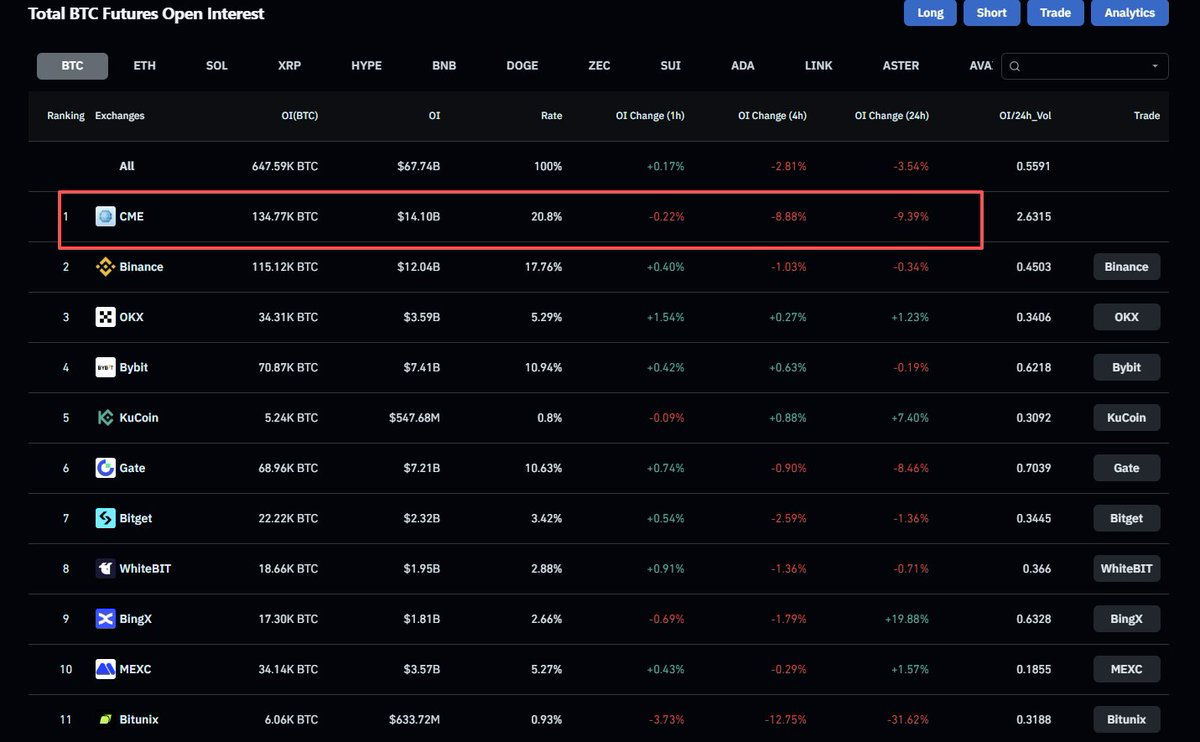Open the HYPE coin tab
This screenshot has width=1200, height=742.
pos(366,66)
